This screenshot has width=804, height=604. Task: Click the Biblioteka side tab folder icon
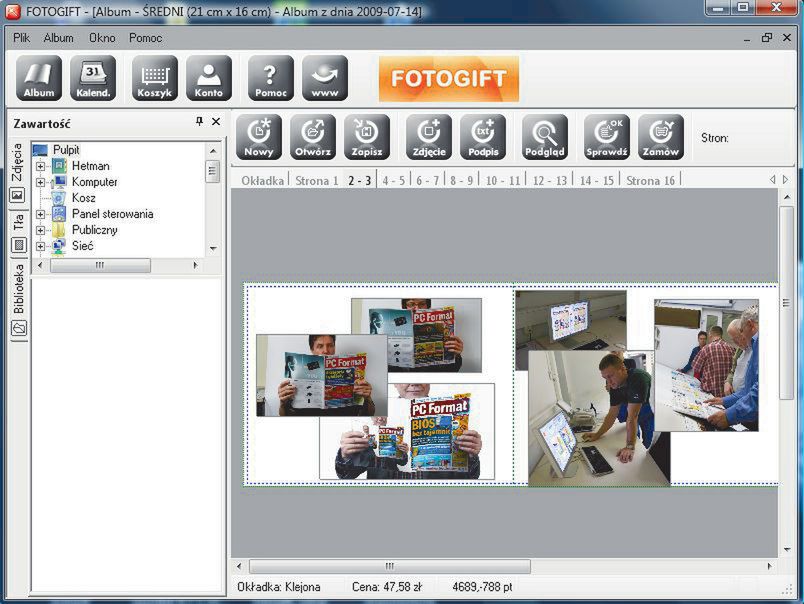[x=19, y=328]
